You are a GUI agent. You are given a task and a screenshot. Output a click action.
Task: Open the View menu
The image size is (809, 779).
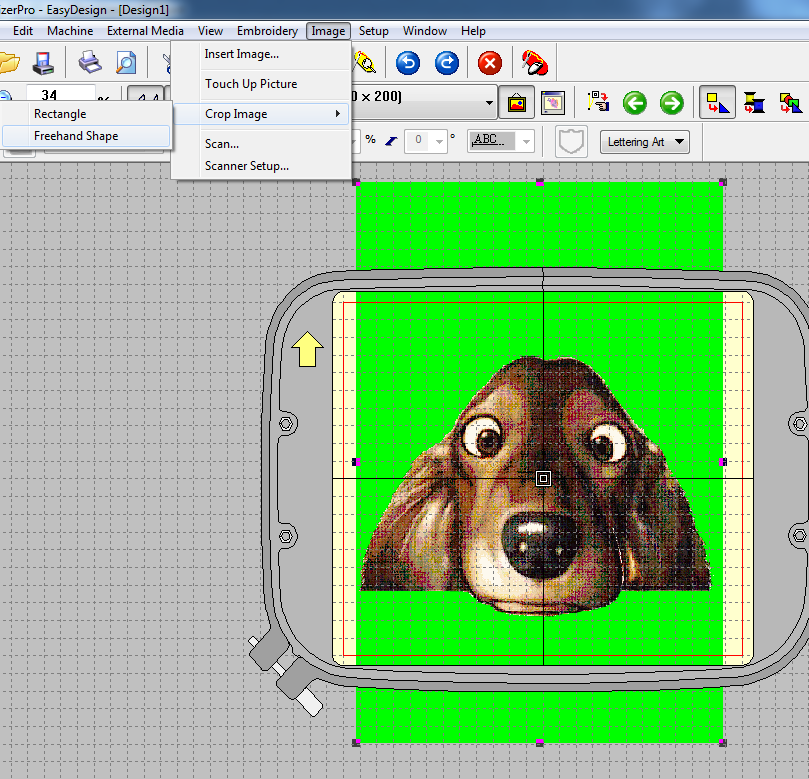(210, 31)
